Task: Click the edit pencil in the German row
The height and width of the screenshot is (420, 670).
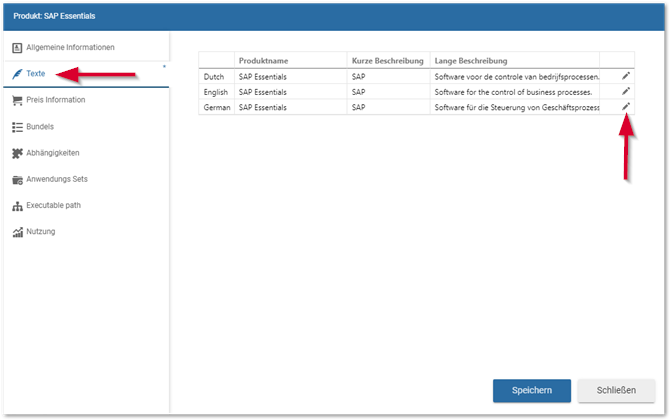Action: [x=626, y=107]
